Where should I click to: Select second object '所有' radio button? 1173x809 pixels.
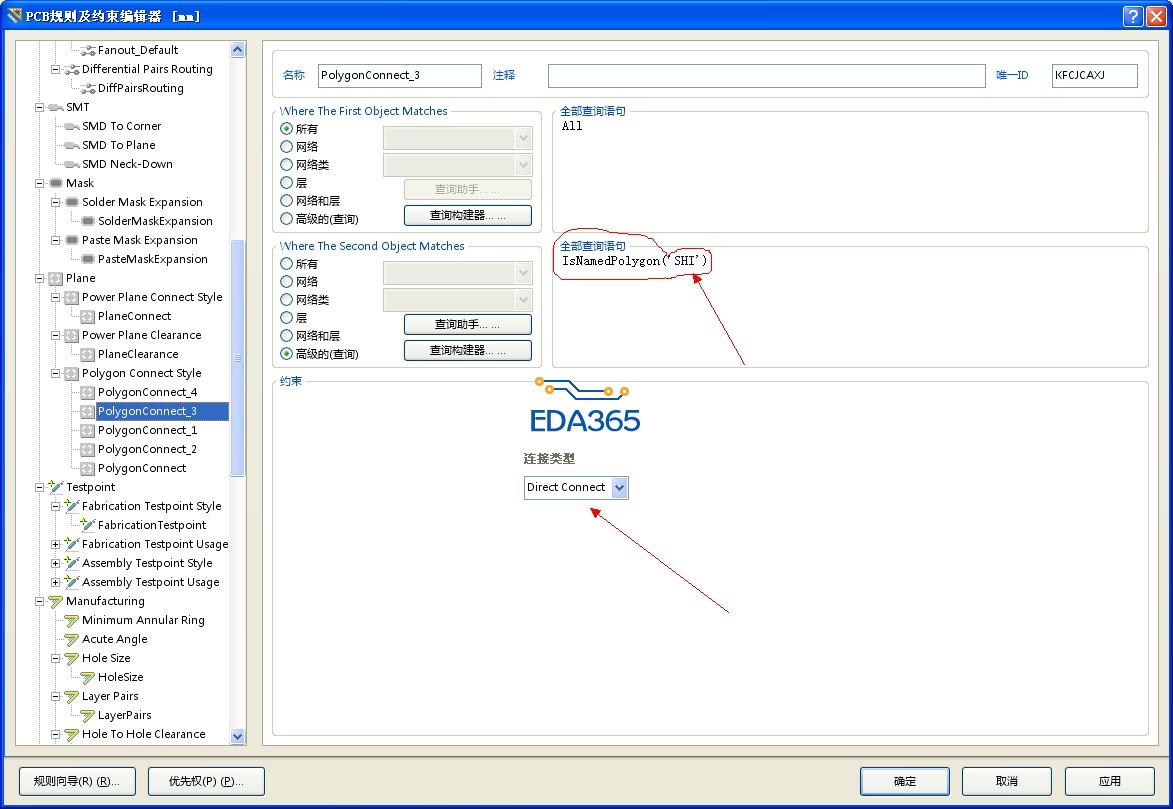[x=287, y=263]
